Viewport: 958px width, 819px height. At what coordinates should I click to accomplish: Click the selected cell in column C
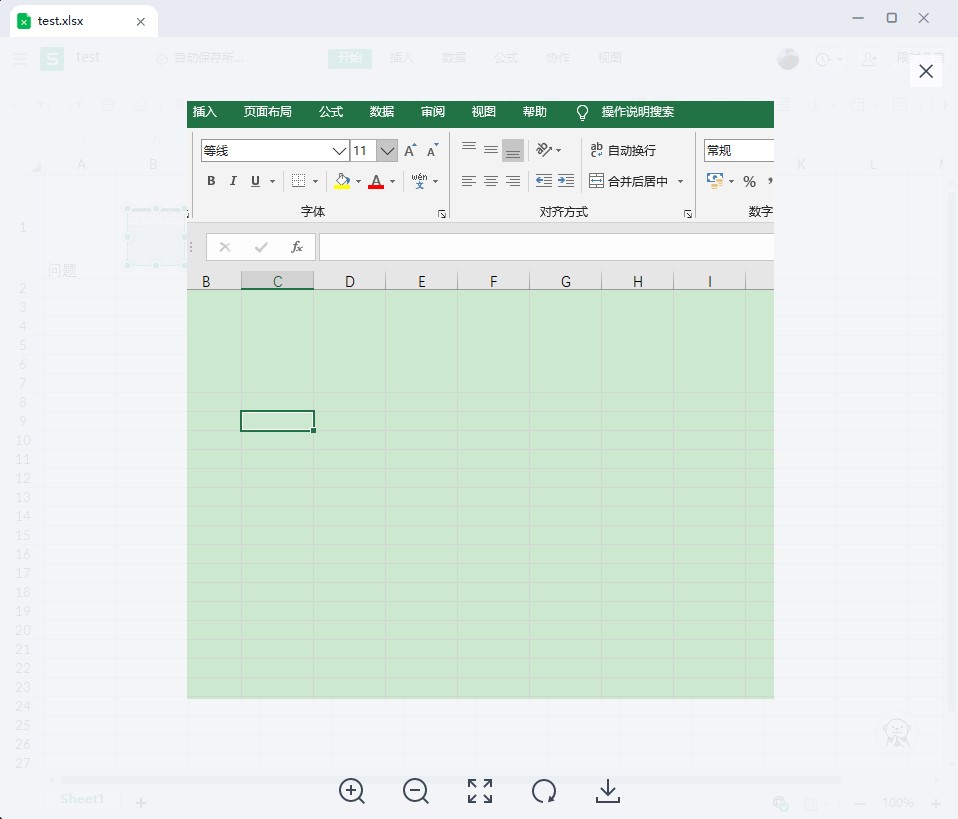[277, 421]
